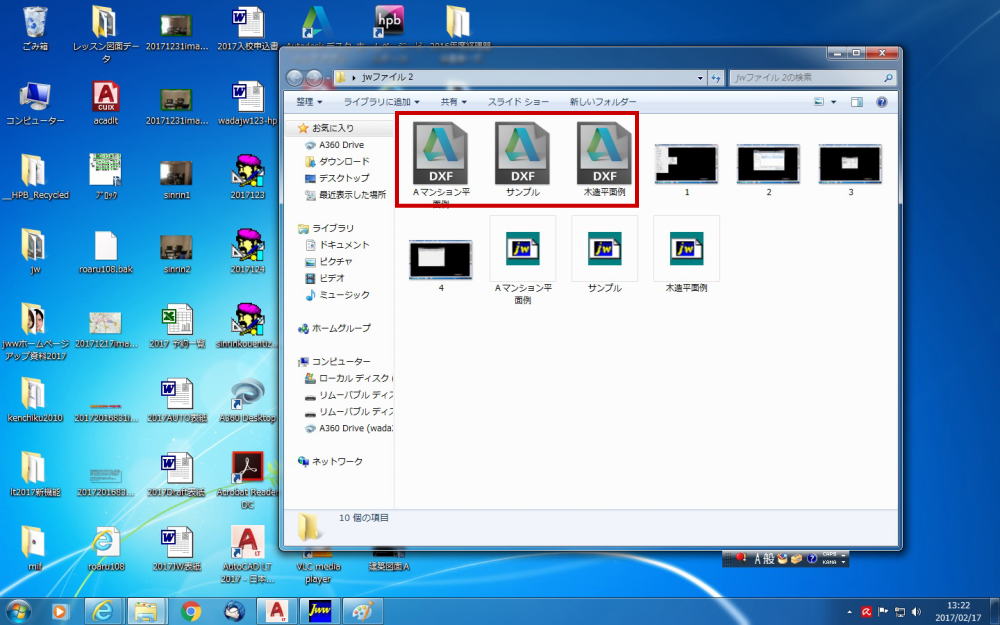This screenshot has width=1000, height=625.
Task: Select the 2017 予約一覧 Excel file
Action: pos(177,327)
